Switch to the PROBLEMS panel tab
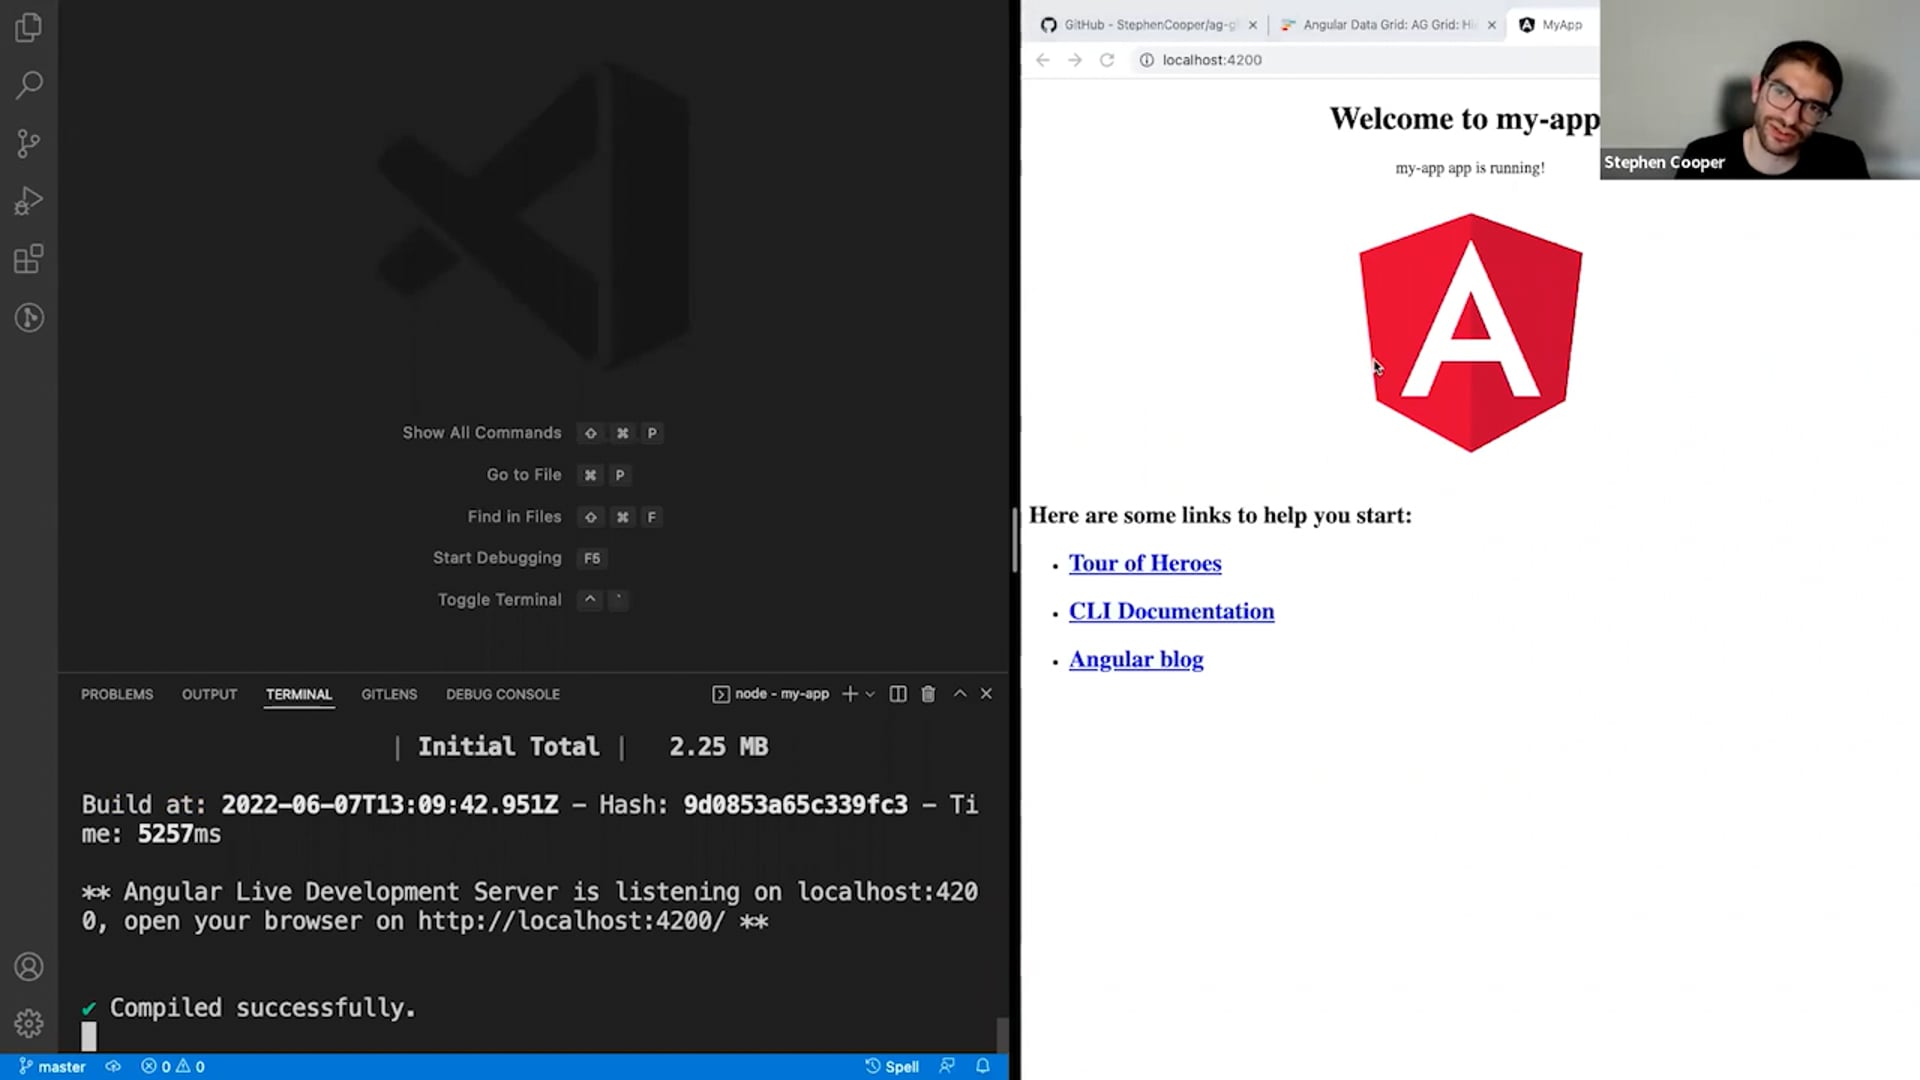 click(117, 694)
